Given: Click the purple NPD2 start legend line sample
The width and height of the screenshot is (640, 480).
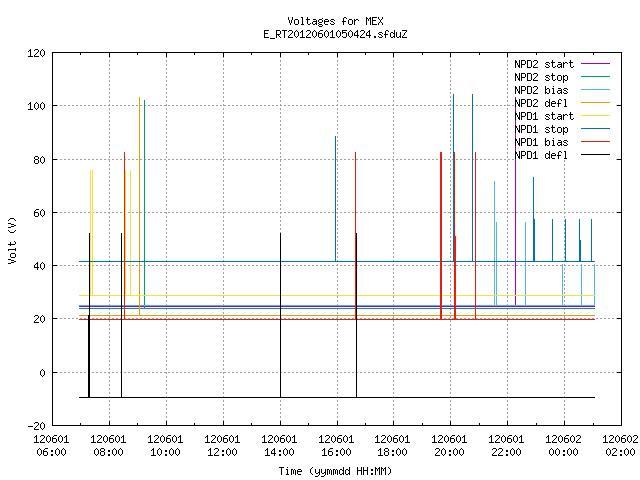Looking at the screenshot, I should 595,64.
